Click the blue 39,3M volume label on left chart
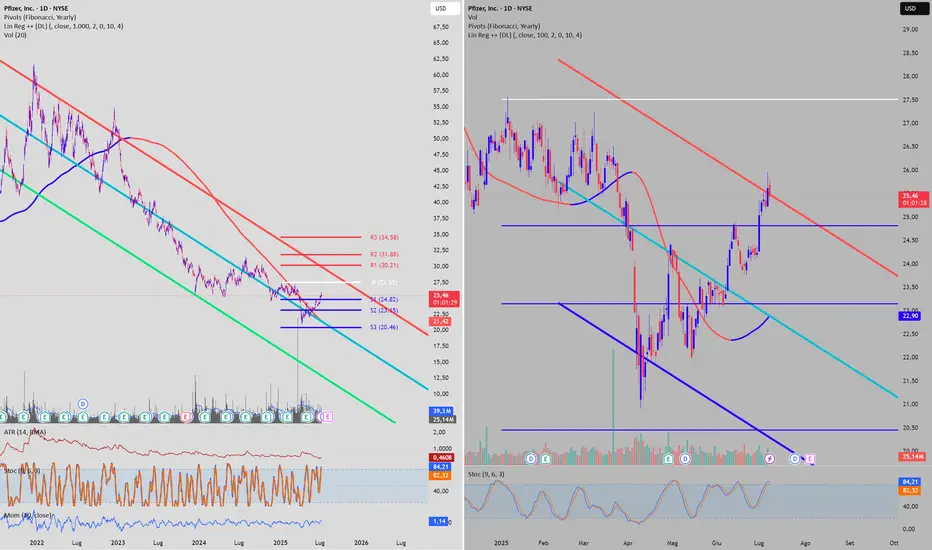The width and height of the screenshot is (932, 550). tap(442, 411)
